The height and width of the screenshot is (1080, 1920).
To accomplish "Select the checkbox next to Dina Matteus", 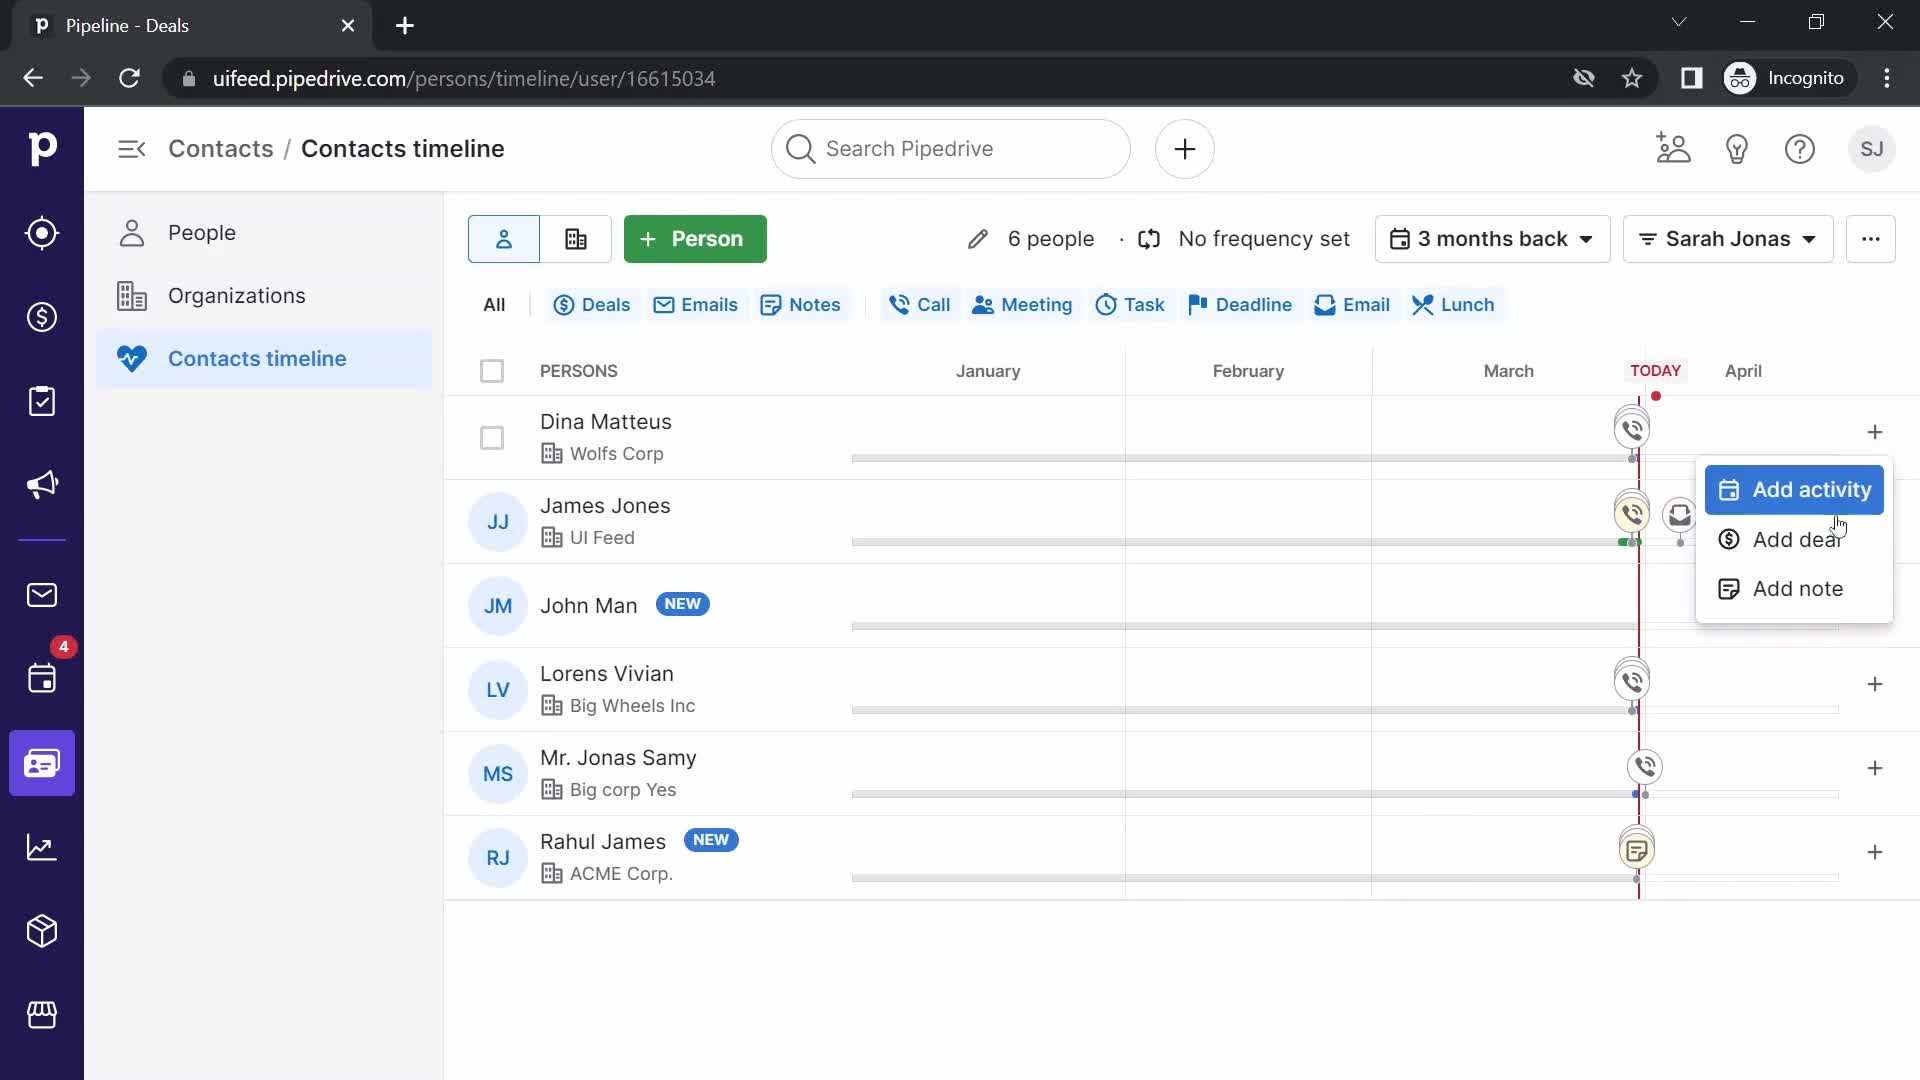I will [492, 436].
